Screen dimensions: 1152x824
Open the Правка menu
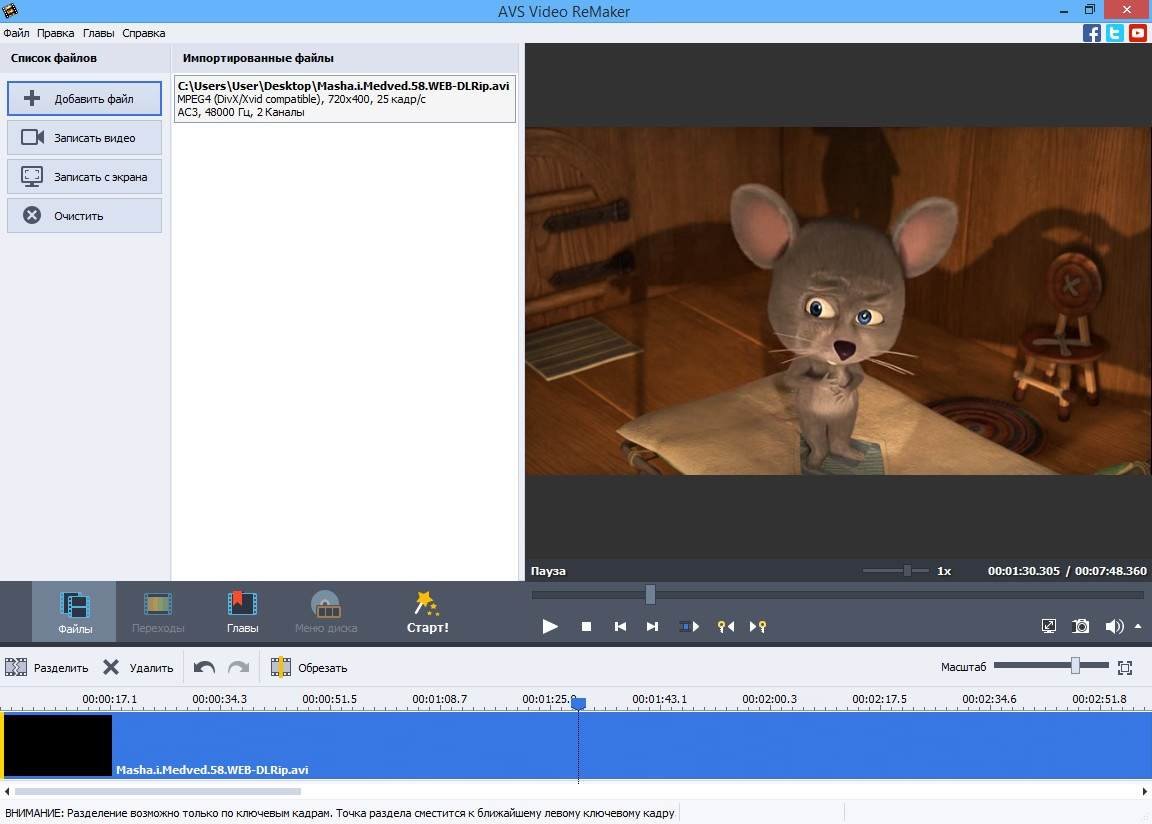[x=55, y=33]
